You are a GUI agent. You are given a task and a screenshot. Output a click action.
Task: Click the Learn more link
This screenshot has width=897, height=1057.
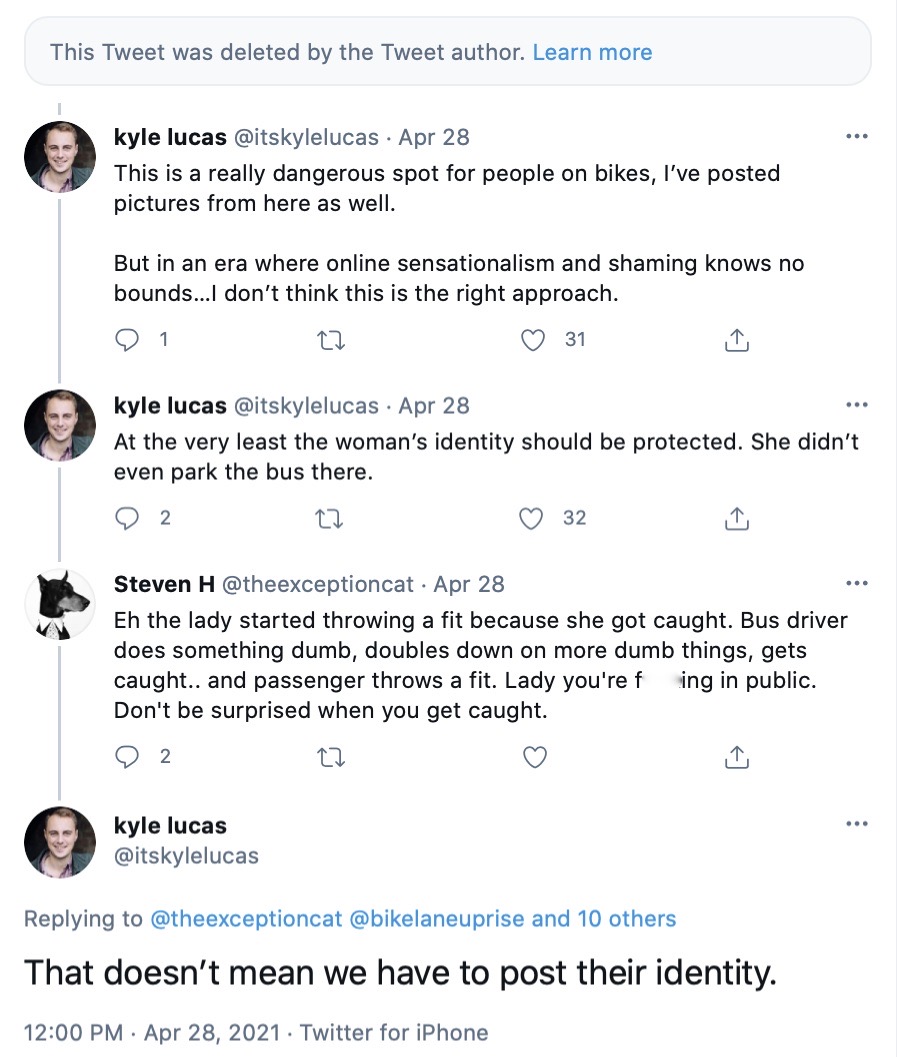(592, 52)
